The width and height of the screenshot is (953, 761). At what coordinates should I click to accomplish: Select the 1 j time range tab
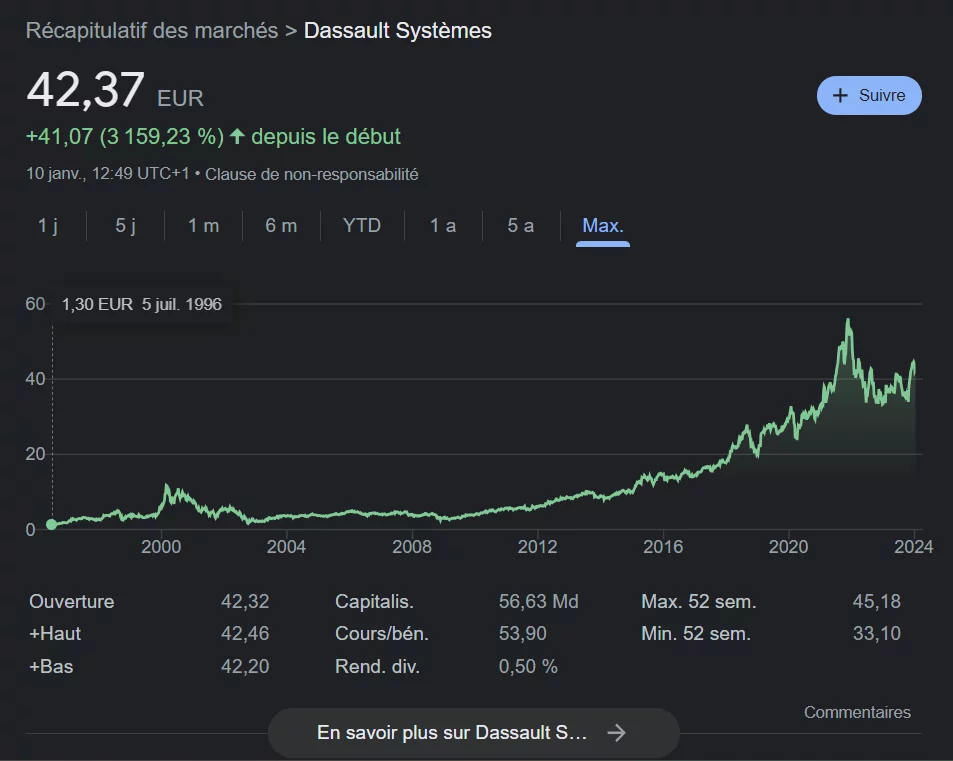click(x=48, y=226)
